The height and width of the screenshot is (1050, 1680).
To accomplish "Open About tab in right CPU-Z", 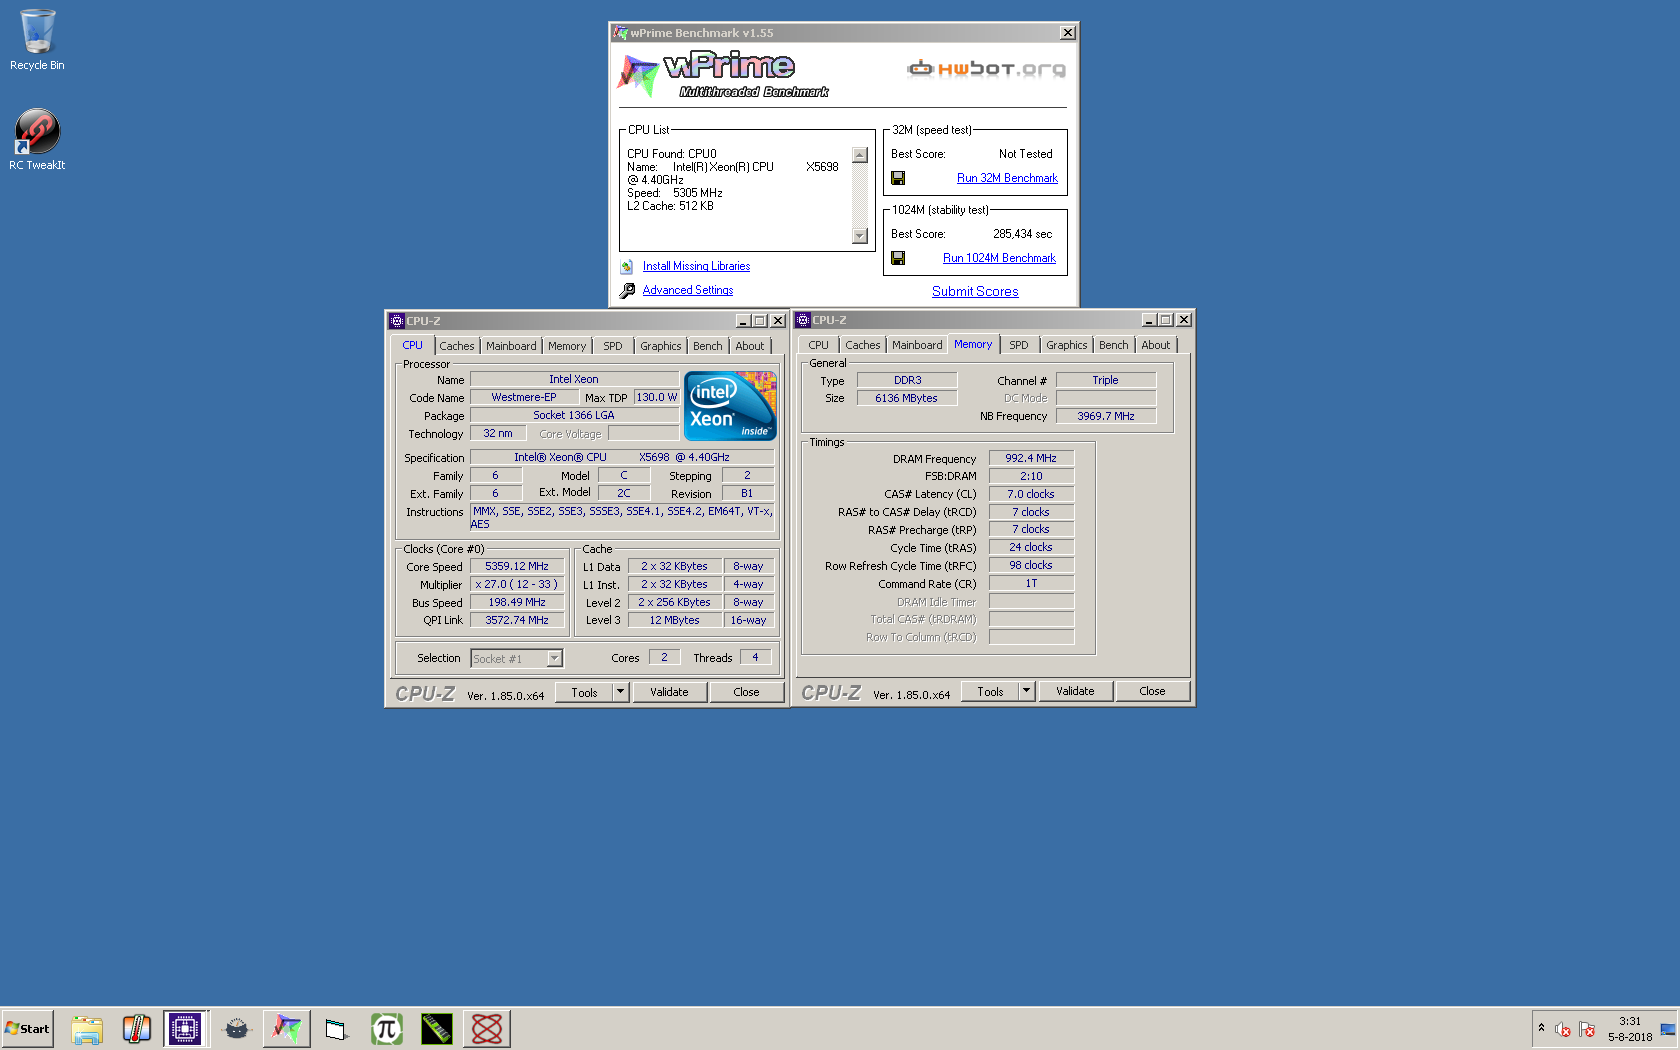I will point(1156,345).
